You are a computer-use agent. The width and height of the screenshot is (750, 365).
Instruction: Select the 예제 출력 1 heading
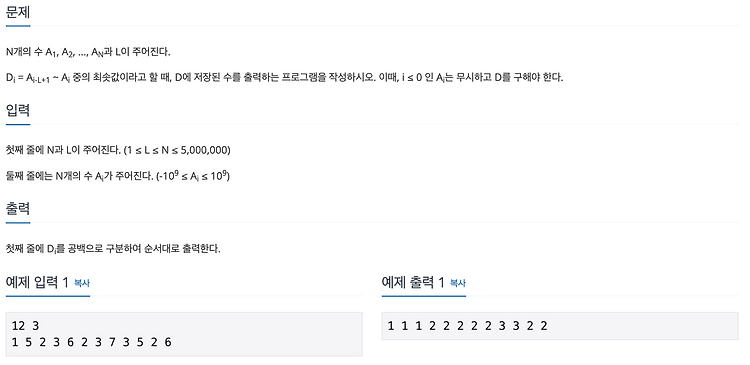(413, 283)
